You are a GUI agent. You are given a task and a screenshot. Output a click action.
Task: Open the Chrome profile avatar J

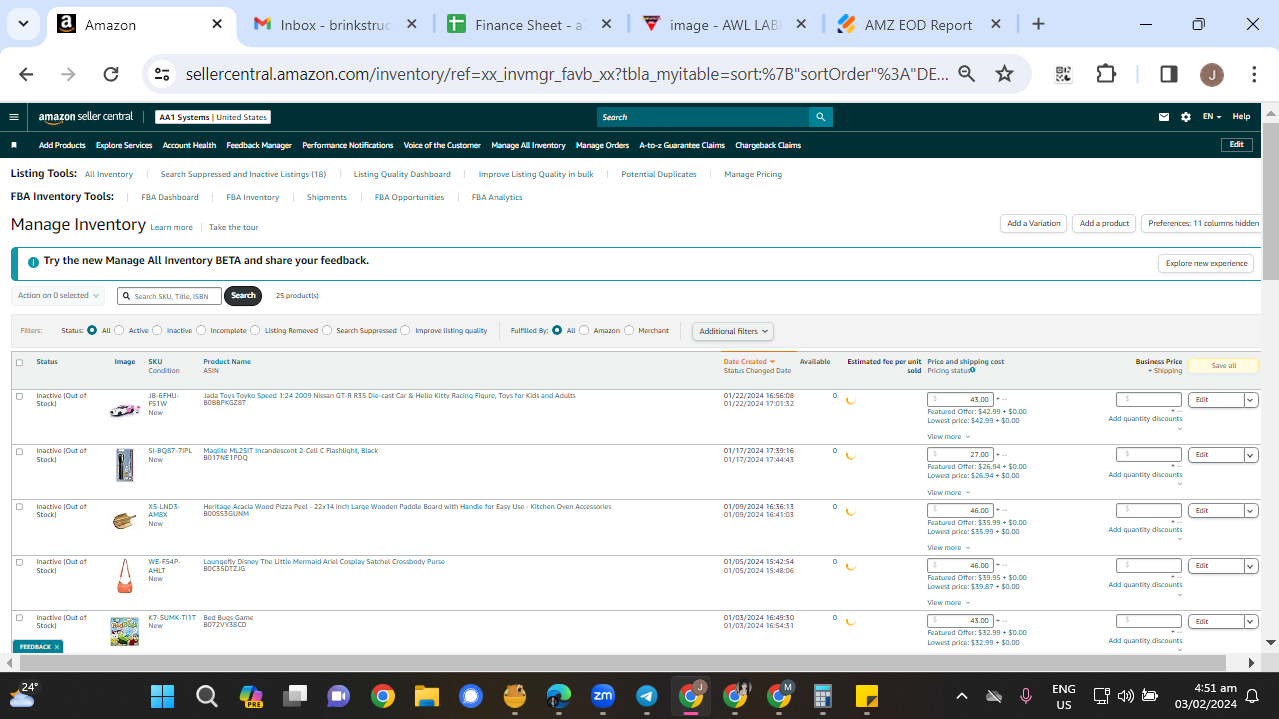coord(1211,74)
